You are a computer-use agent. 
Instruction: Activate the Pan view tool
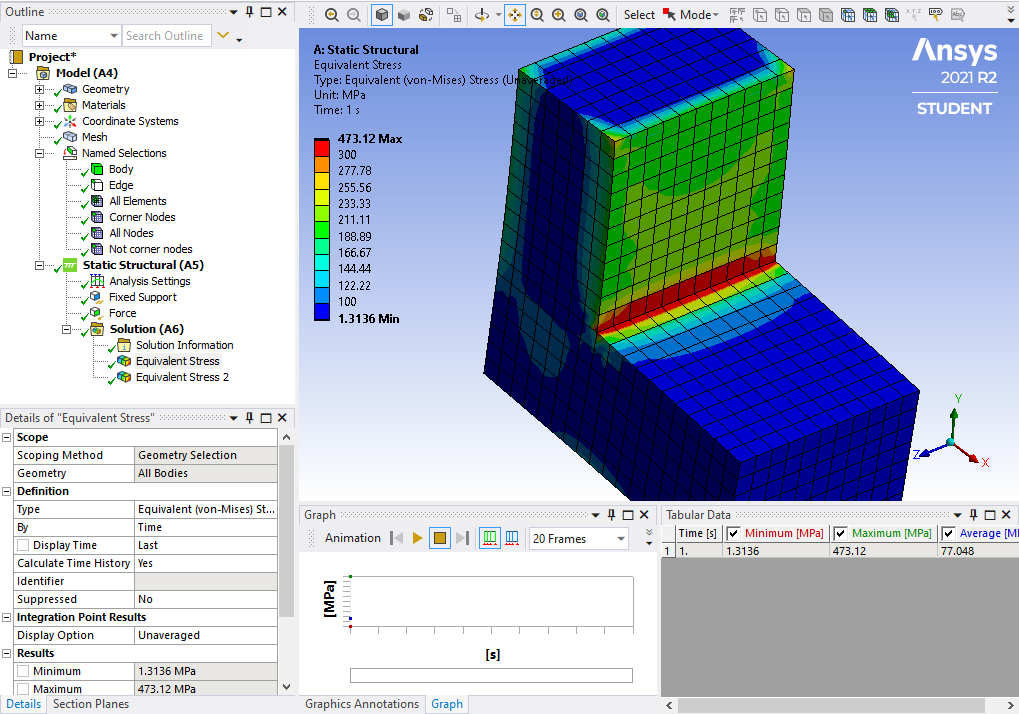[515, 15]
